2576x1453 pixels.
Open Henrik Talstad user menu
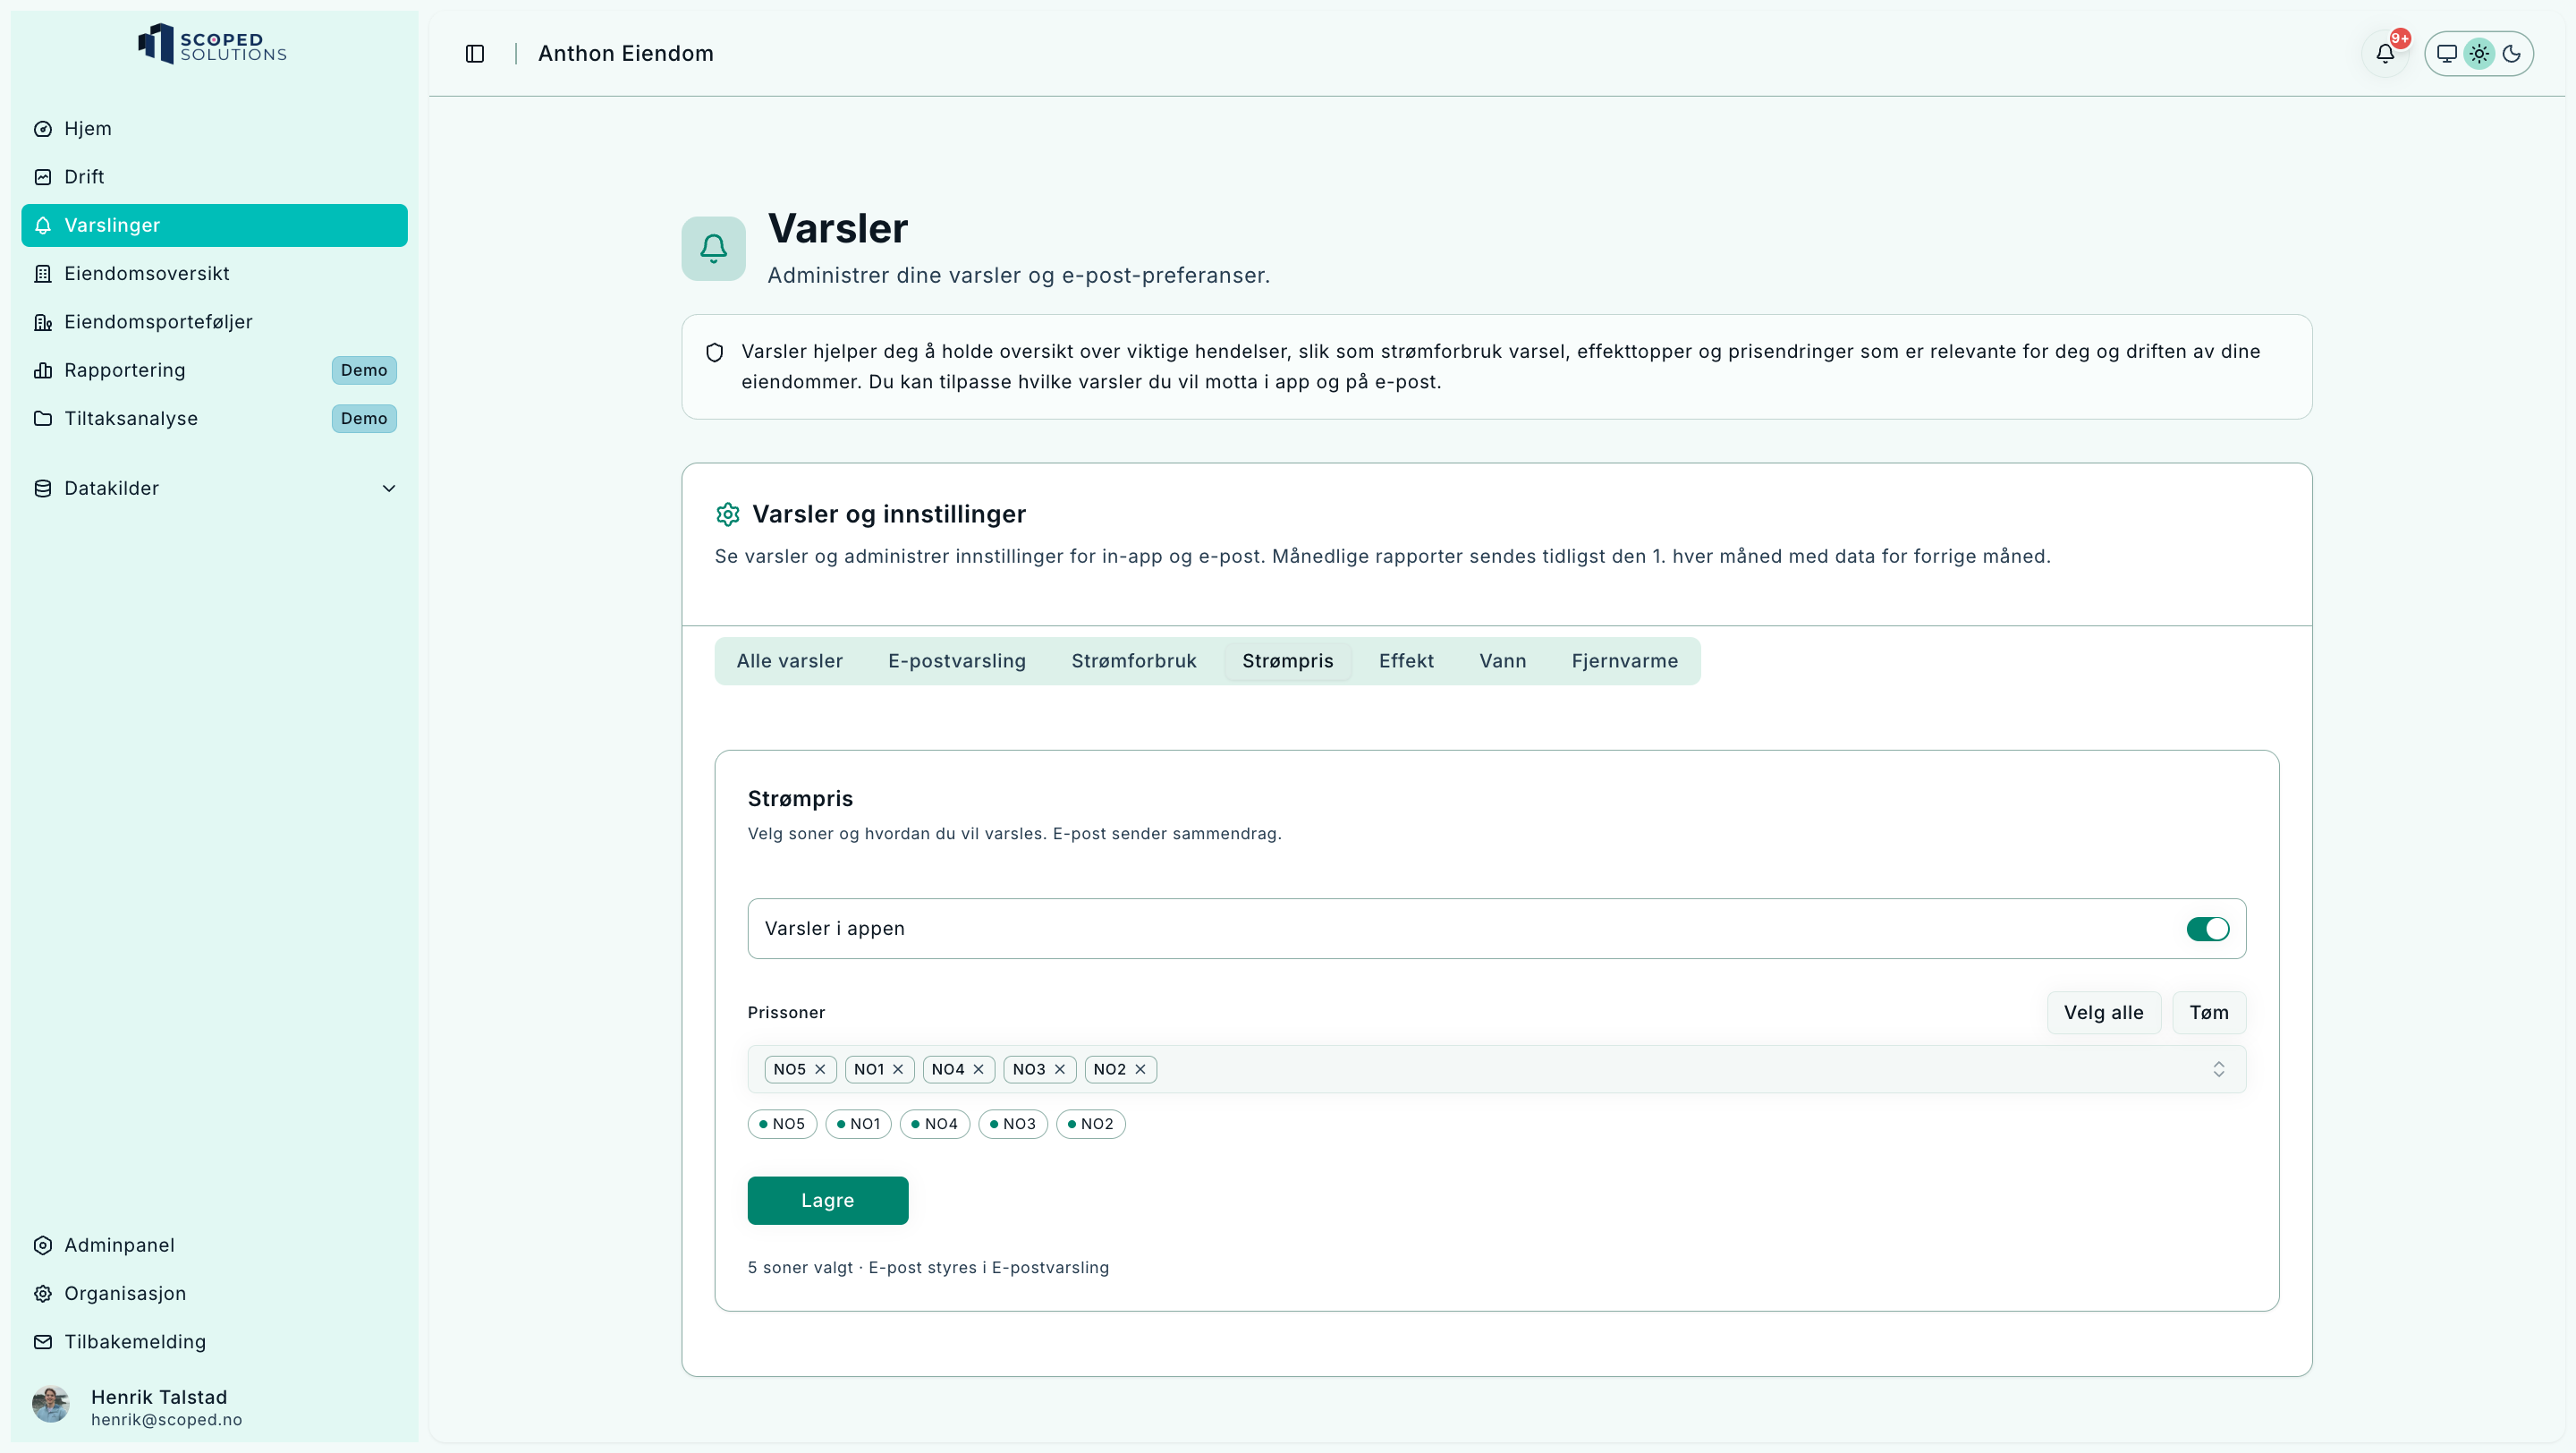coord(160,1406)
